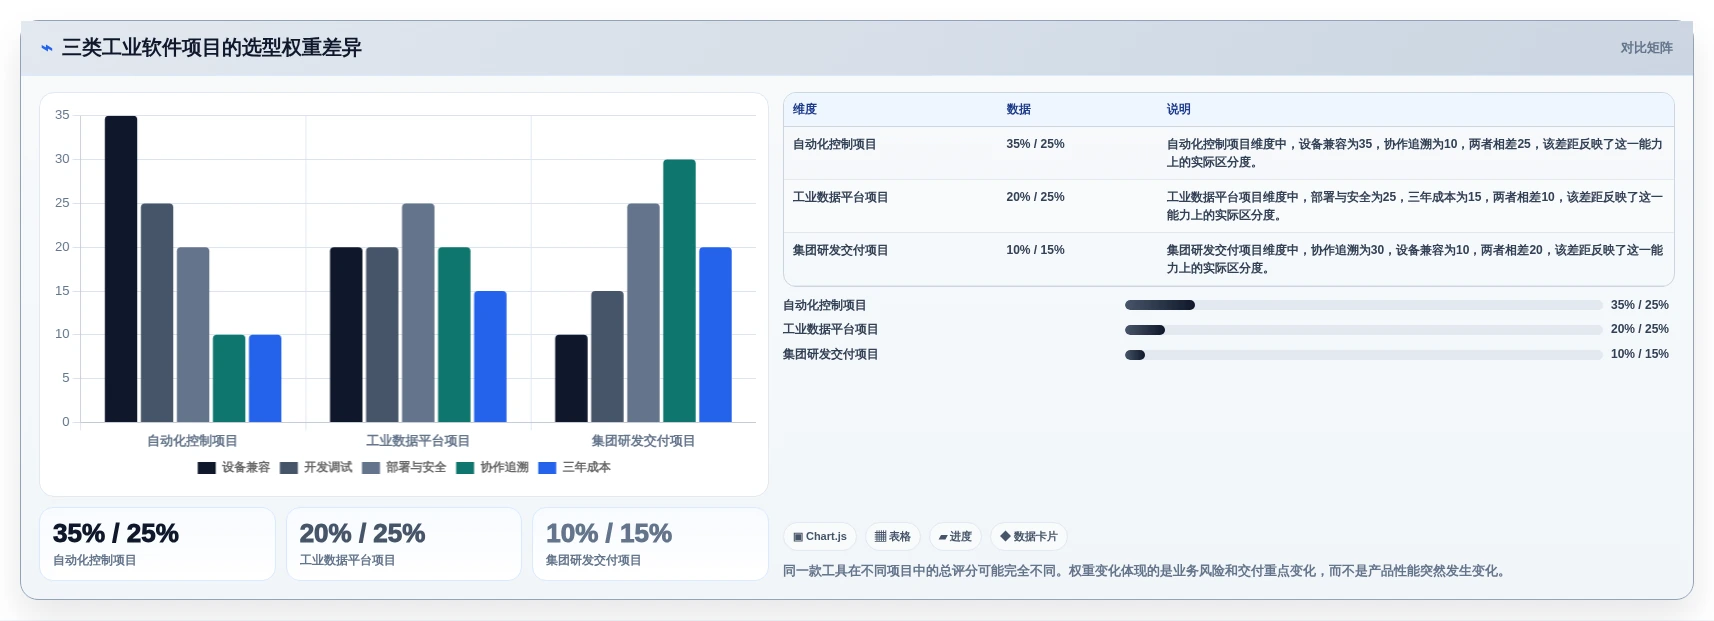Click the 自动化控制项目 progress bar
This screenshot has height=621, width=1714.
pos(1363,305)
